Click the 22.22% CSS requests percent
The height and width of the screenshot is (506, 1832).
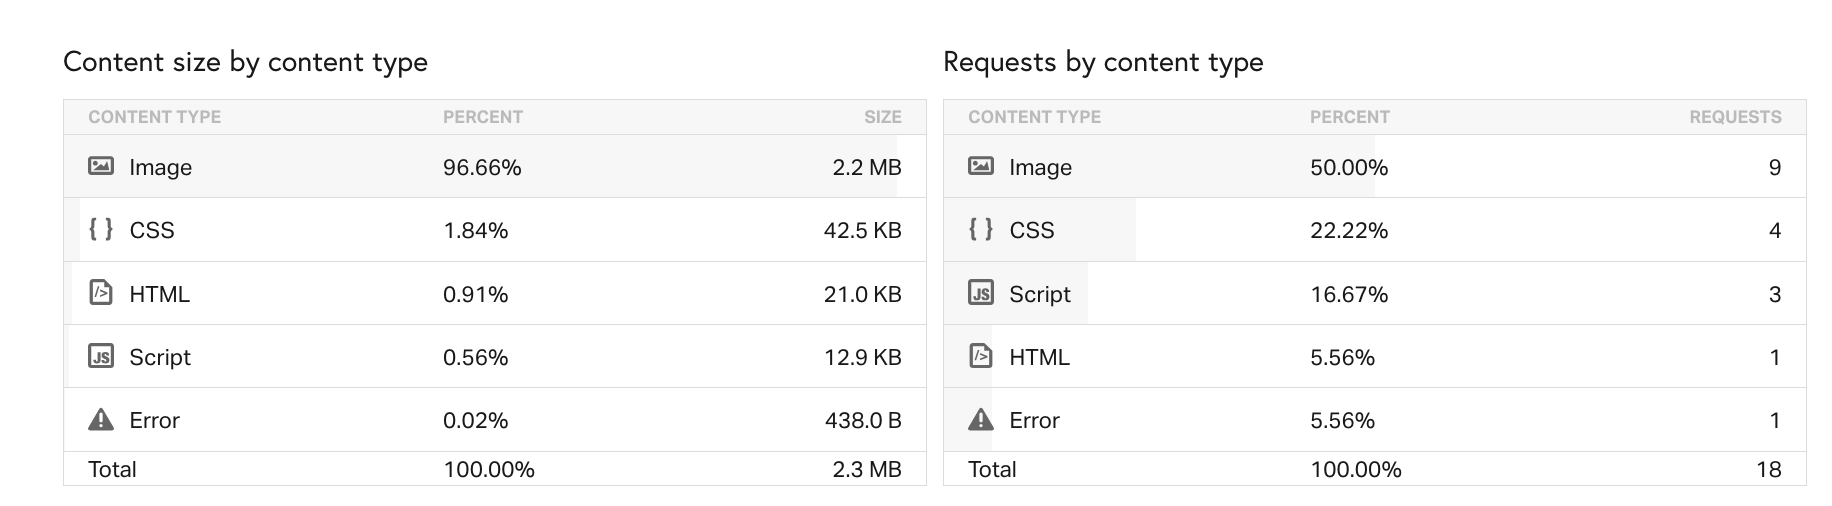1349,230
